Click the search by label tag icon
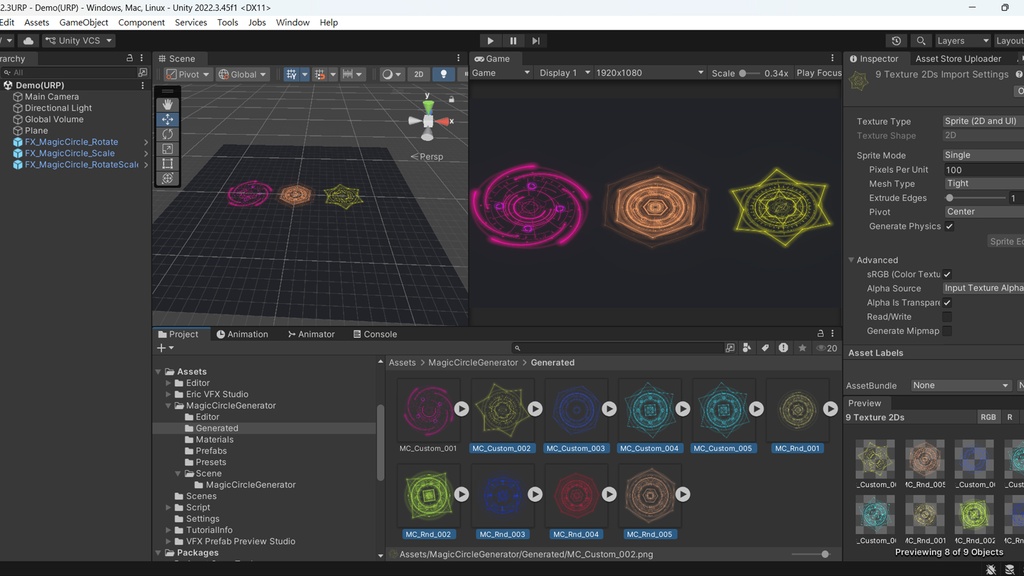The height and width of the screenshot is (576, 1024). tap(765, 348)
